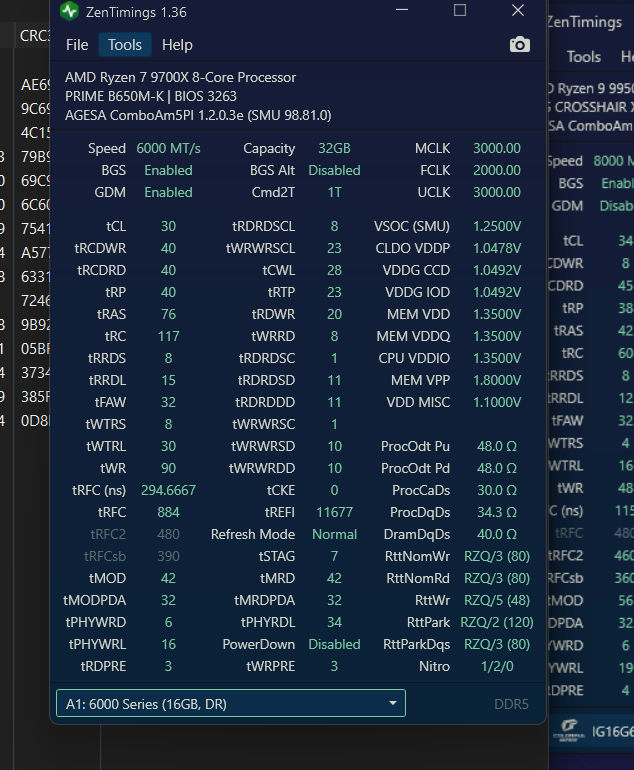Click the DramDqDs value 40.0 Ω

coord(497,534)
